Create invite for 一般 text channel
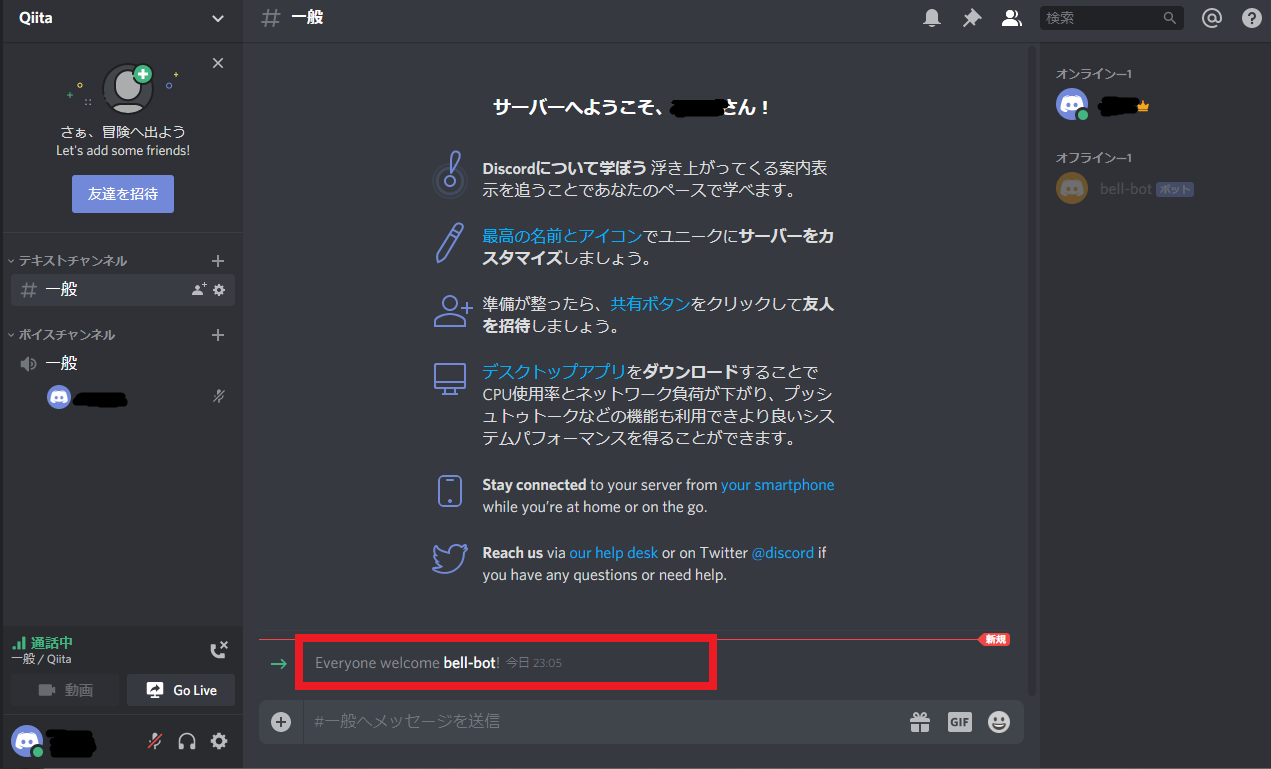 click(x=199, y=290)
